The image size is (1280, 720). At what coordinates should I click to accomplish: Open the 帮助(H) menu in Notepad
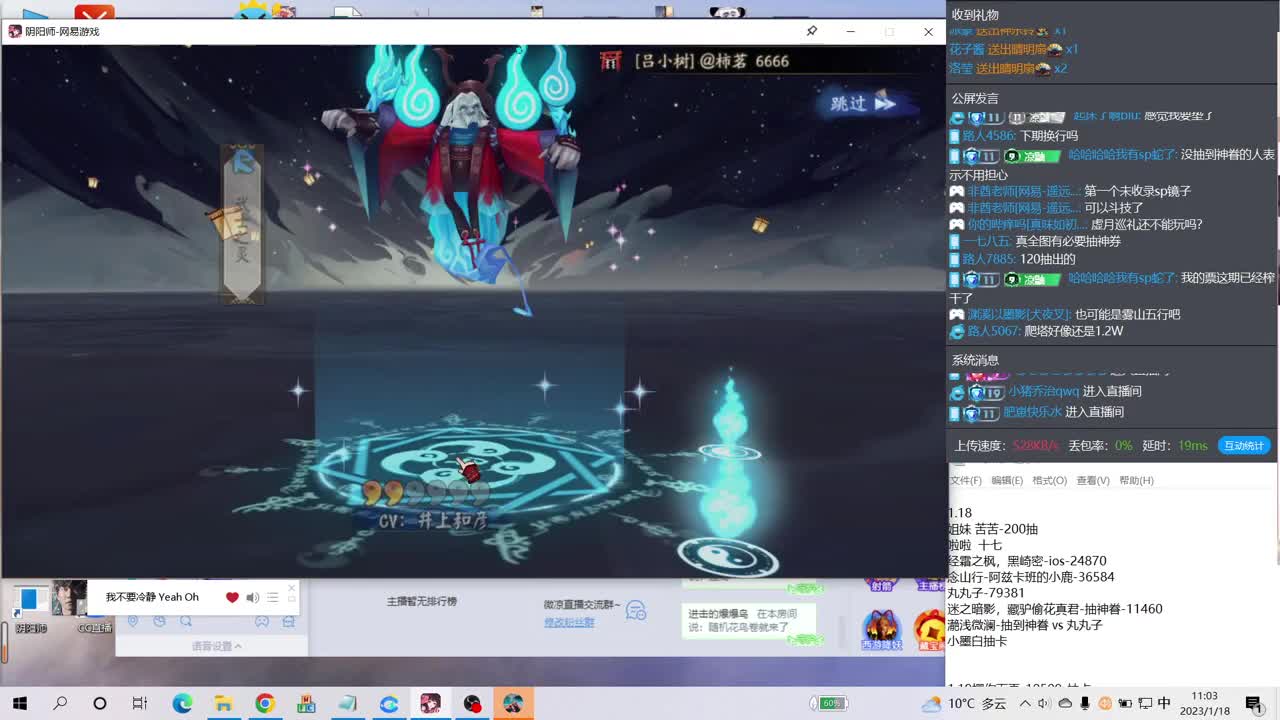[x=1136, y=481]
